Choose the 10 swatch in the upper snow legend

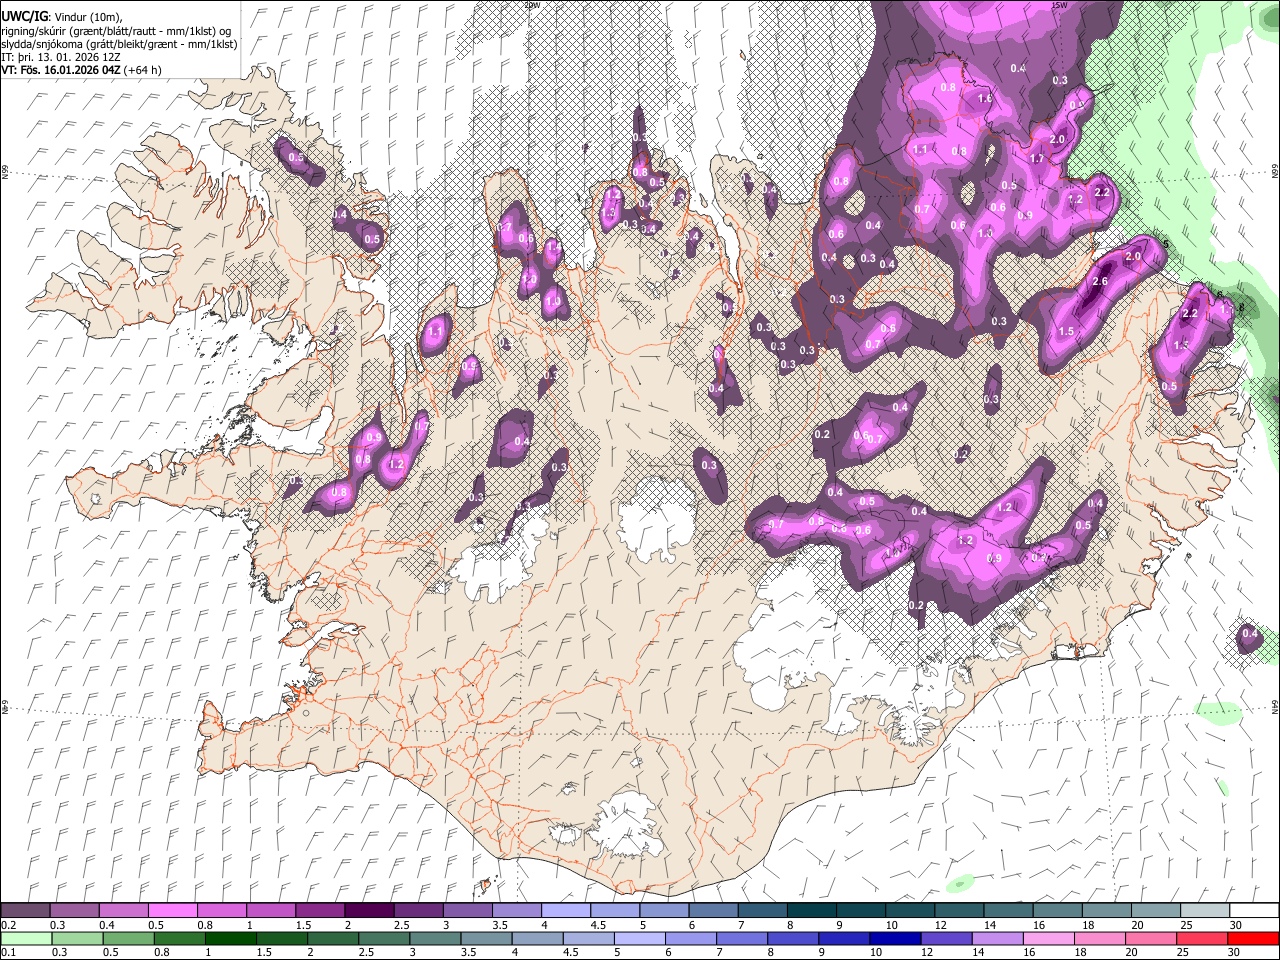tap(909, 911)
